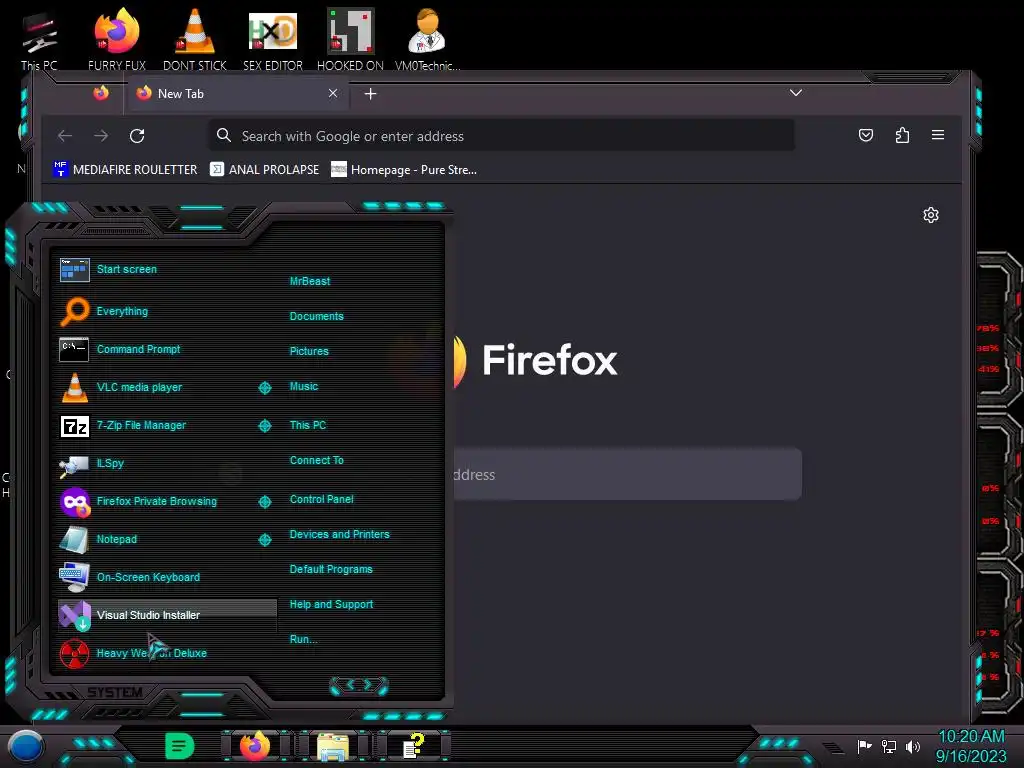Open the network tray icon

point(889,746)
